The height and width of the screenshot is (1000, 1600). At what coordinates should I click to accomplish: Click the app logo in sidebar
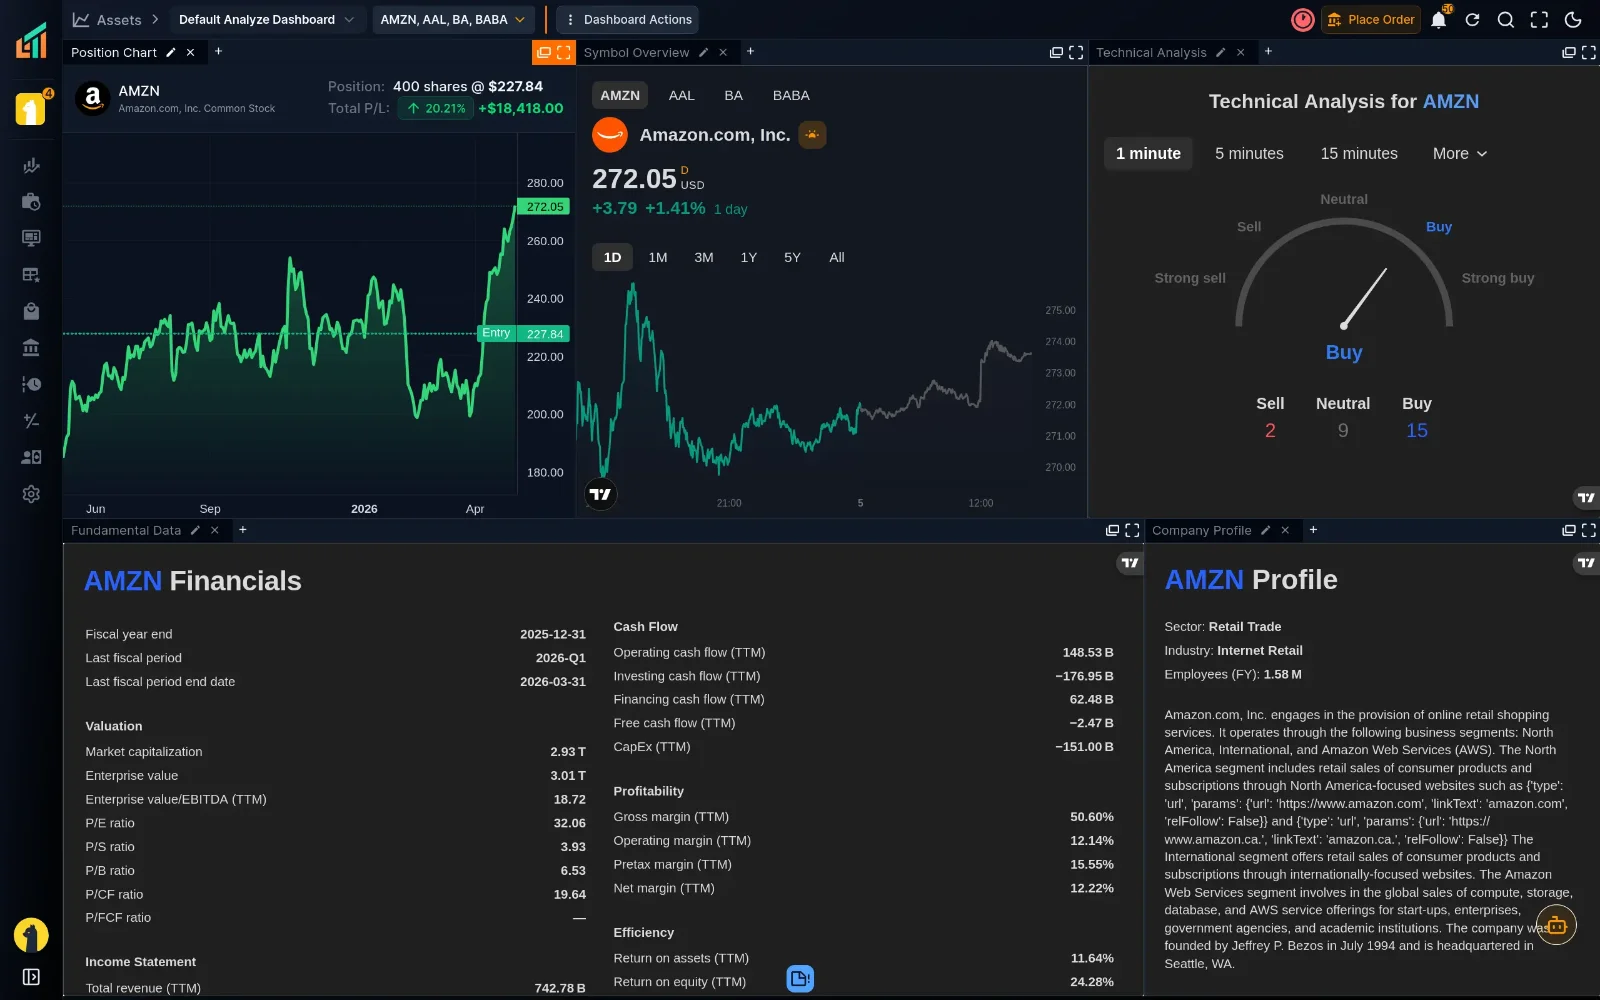(31, 41)
